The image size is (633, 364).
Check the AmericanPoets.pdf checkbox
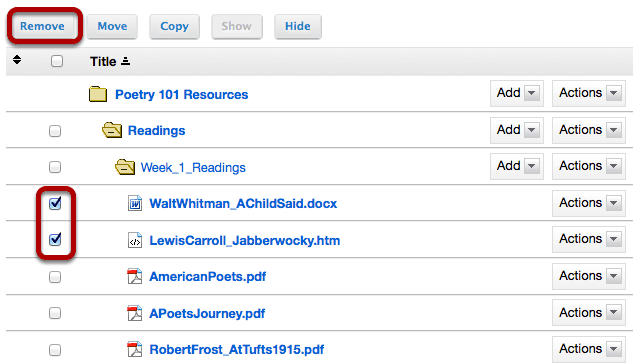pos(55,277)
